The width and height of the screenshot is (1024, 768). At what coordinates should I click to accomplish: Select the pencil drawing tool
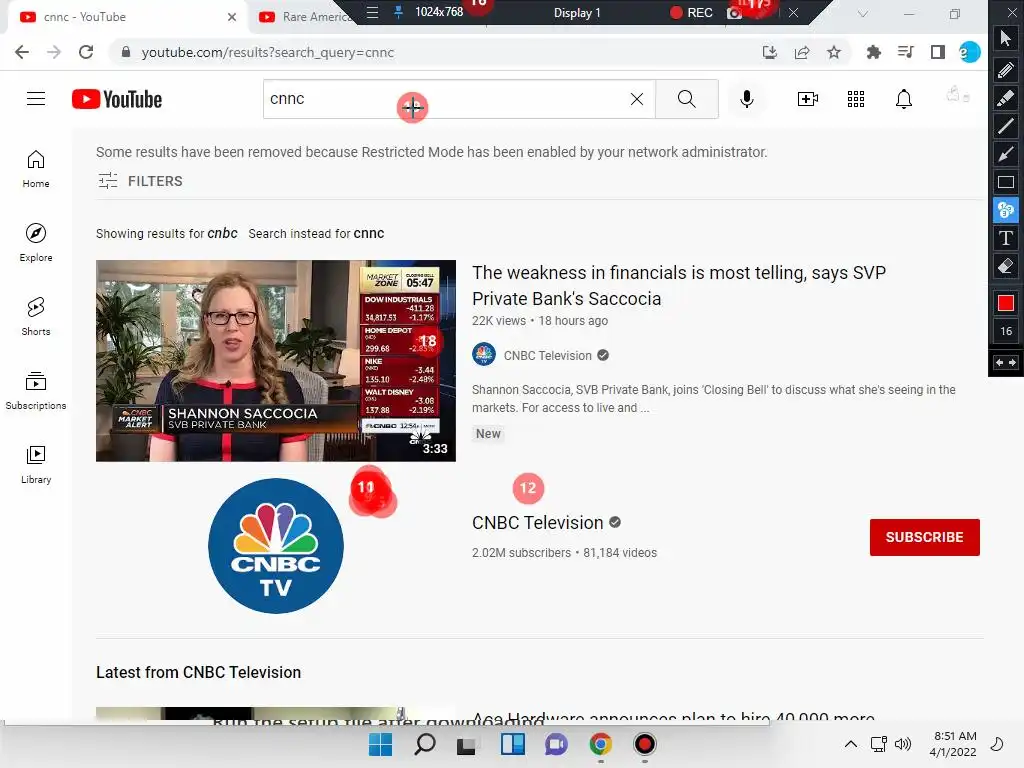[1006, 69]
